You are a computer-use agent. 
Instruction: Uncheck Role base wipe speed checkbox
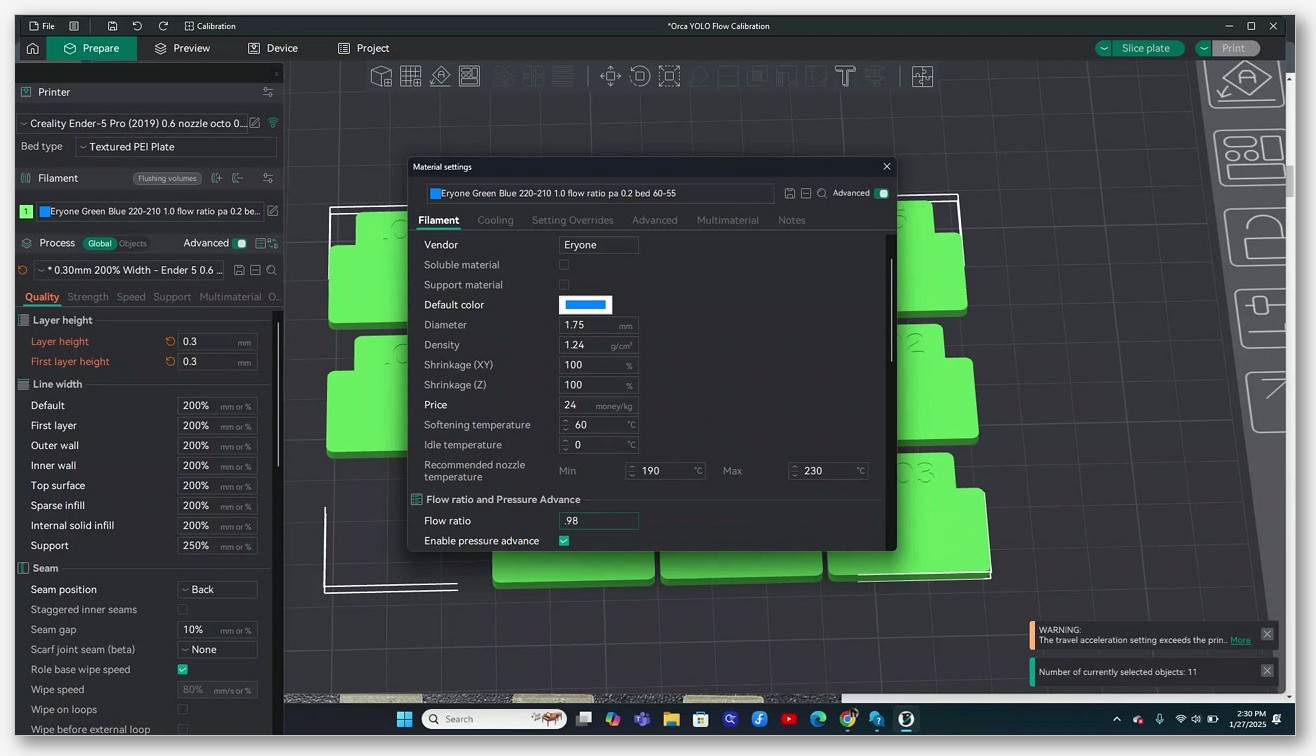pos(182,669)
